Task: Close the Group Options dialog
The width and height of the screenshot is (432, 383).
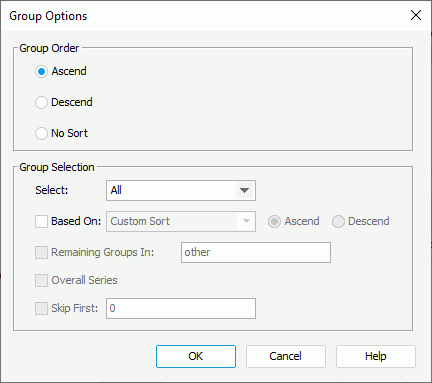Action: click(x=416, y=15)
